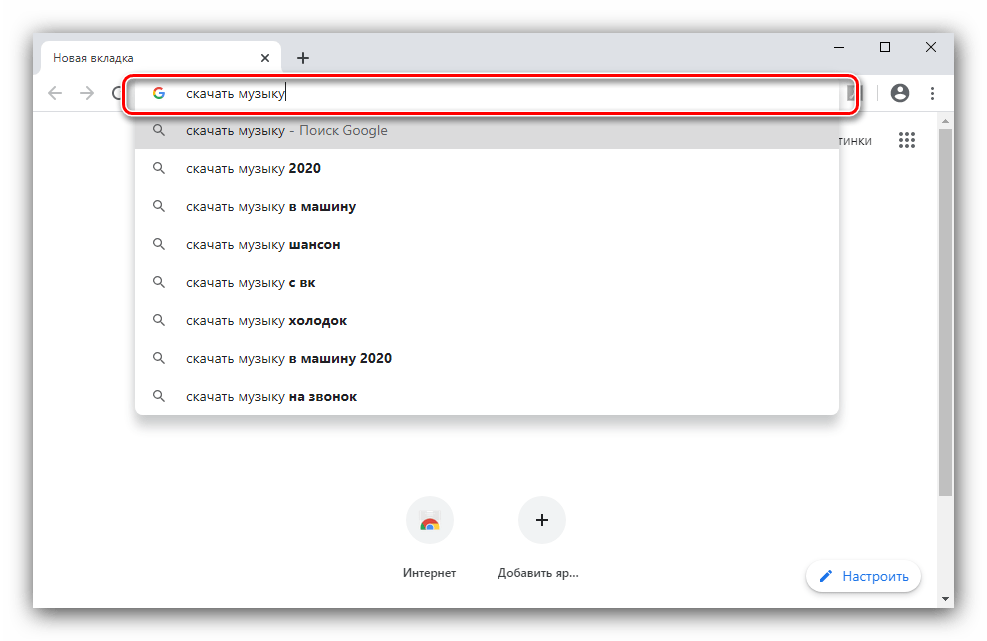This screenshot has width=987, height=641.
Task: Click the 'Настроить' customize button
Action: coord(863,576)
